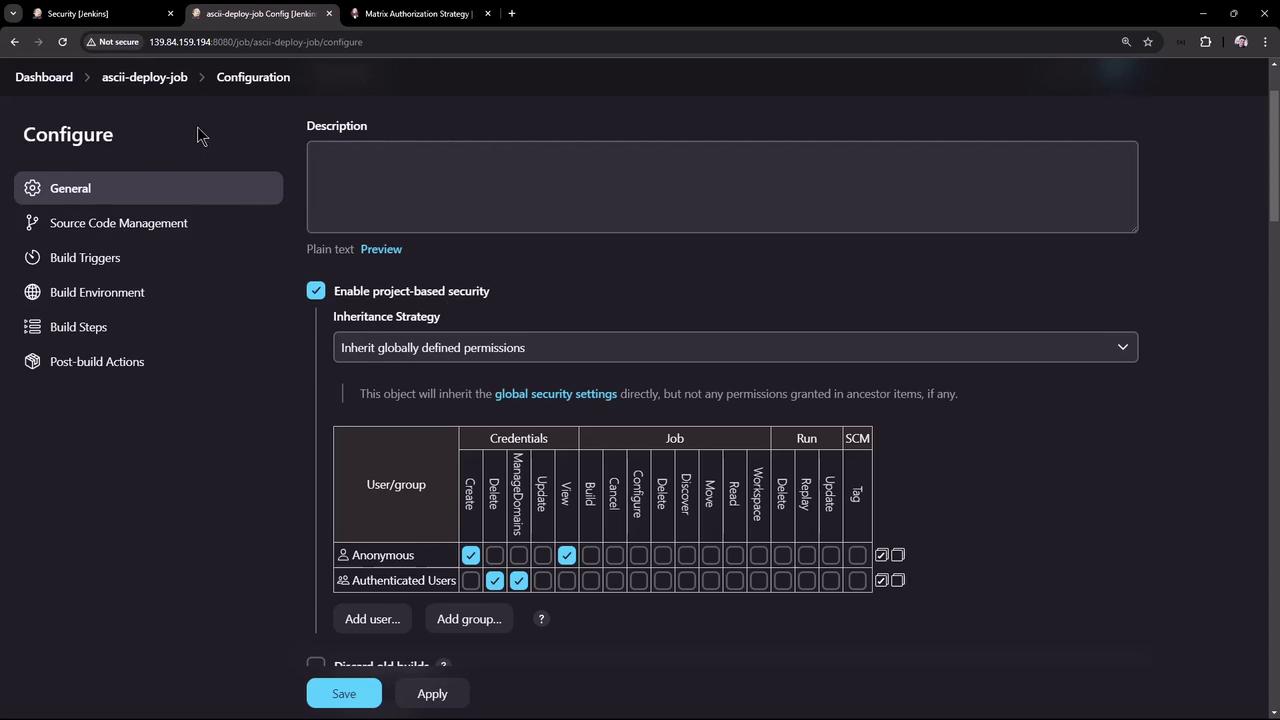Click into the Description text area
The width and height of the screenshot is (1280, 720).
point(722,187)
